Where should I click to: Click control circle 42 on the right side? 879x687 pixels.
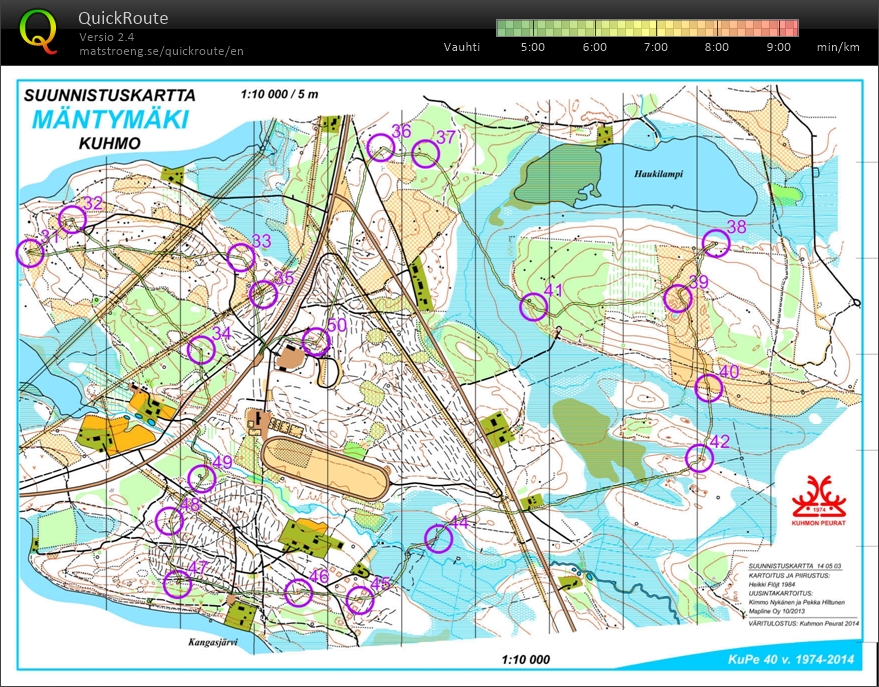pyautogui.click(x=700, y=456)
